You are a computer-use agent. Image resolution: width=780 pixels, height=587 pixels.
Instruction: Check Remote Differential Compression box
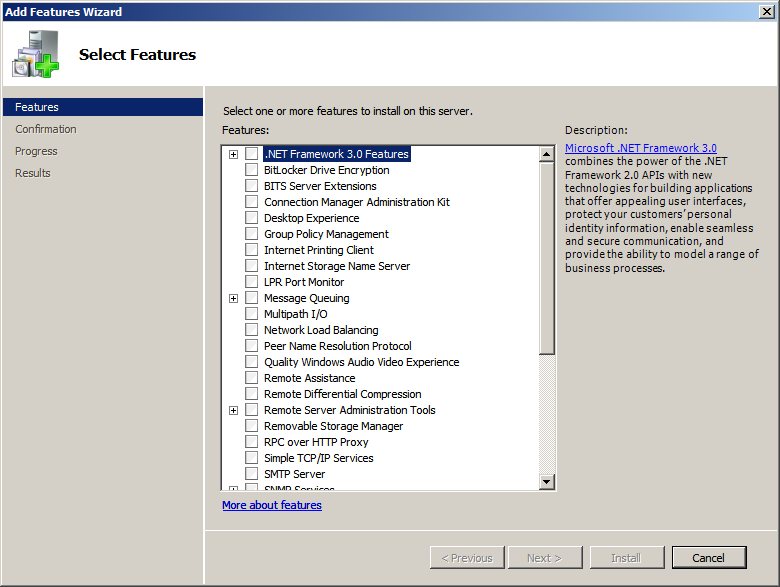pyautogui.click(x=252, y=393)
